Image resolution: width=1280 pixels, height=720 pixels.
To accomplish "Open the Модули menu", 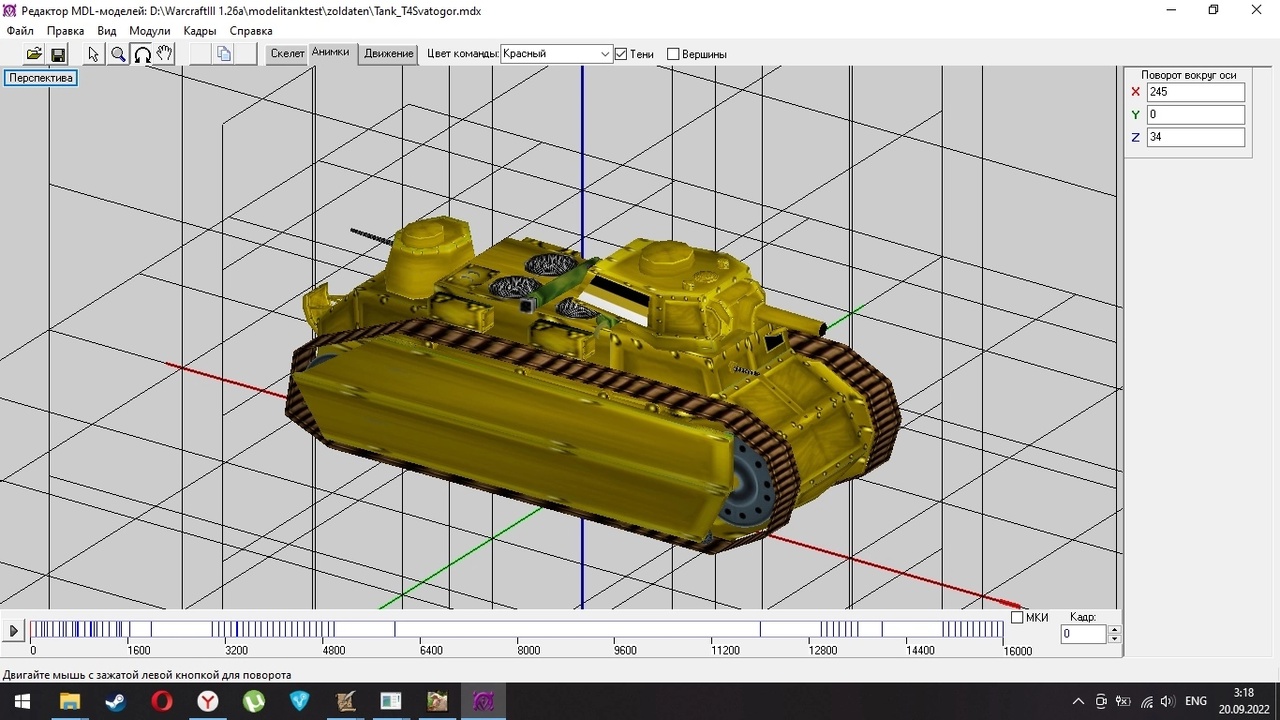I will click(x=149, y=31).
